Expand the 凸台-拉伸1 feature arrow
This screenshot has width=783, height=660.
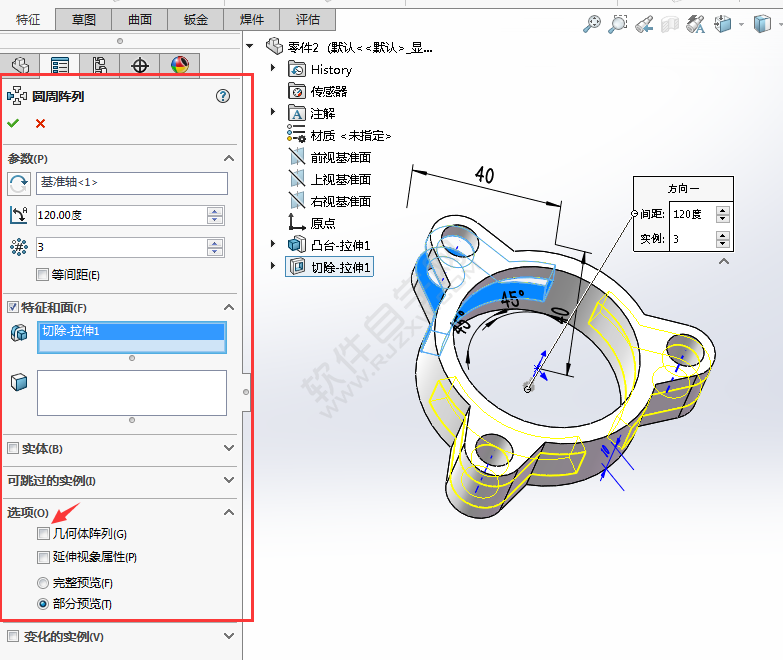click(273, 244)
